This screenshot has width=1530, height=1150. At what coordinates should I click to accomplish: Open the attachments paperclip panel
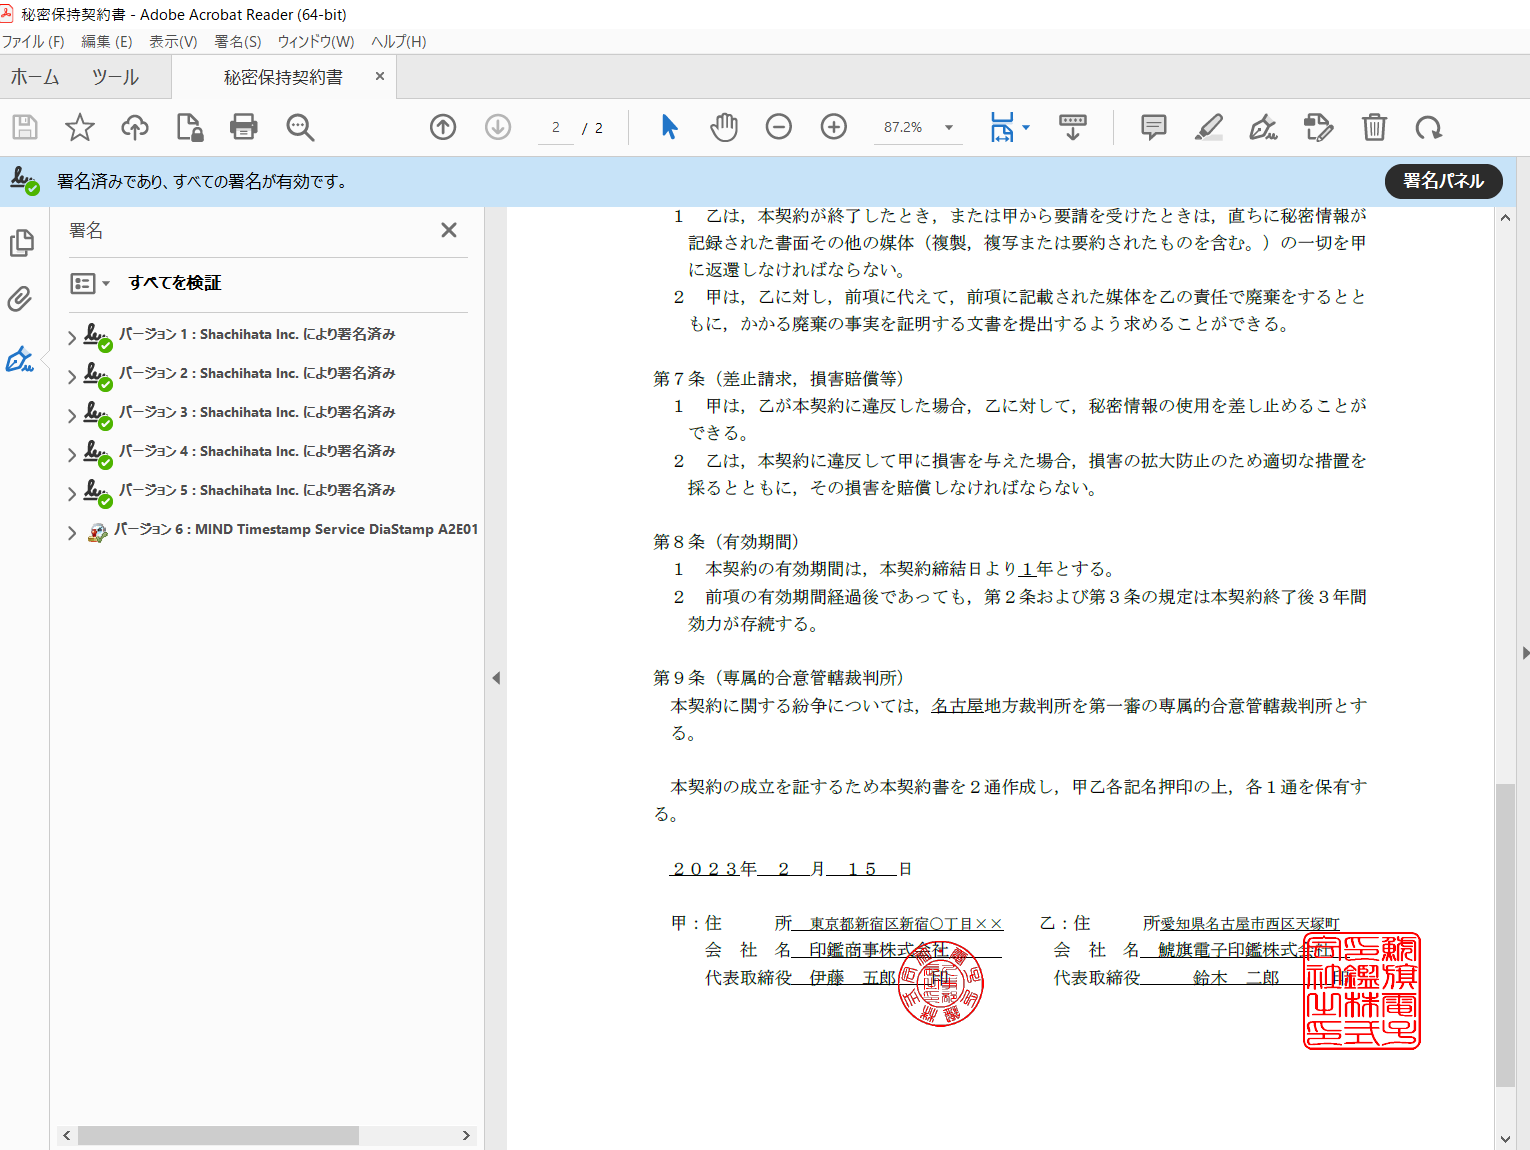[x=20, y=299]
